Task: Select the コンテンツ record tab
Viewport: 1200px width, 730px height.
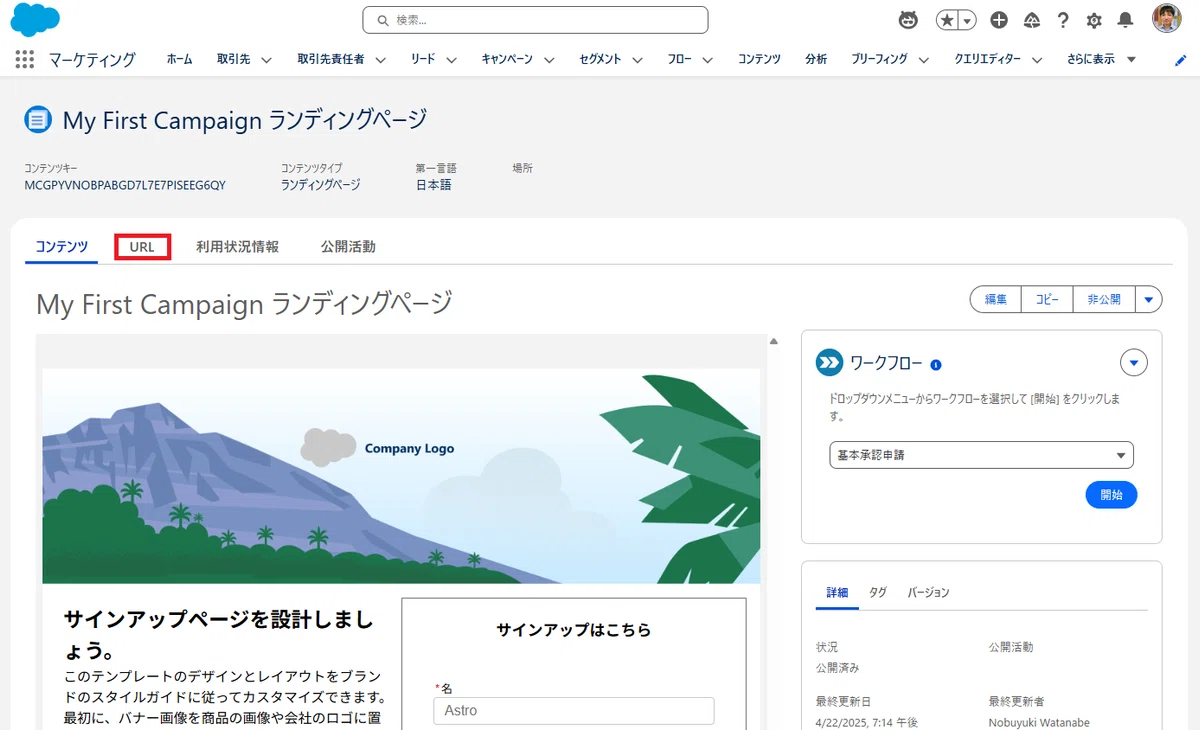Action: point(62,247)
